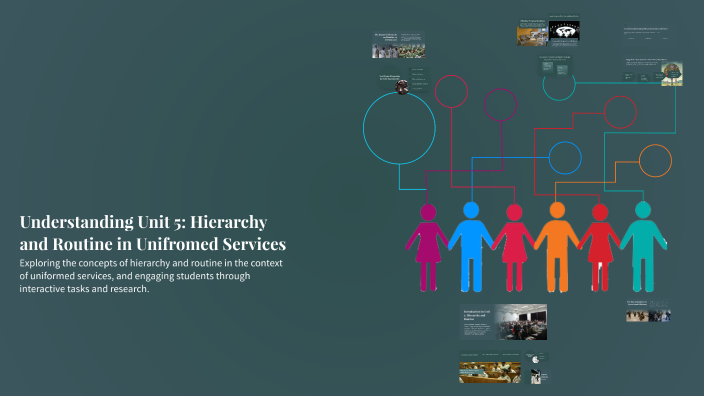The height and width of the screenshot is (396, 704).
Task: Open the introduction slide with audience photo
Action: pos(503,322)
